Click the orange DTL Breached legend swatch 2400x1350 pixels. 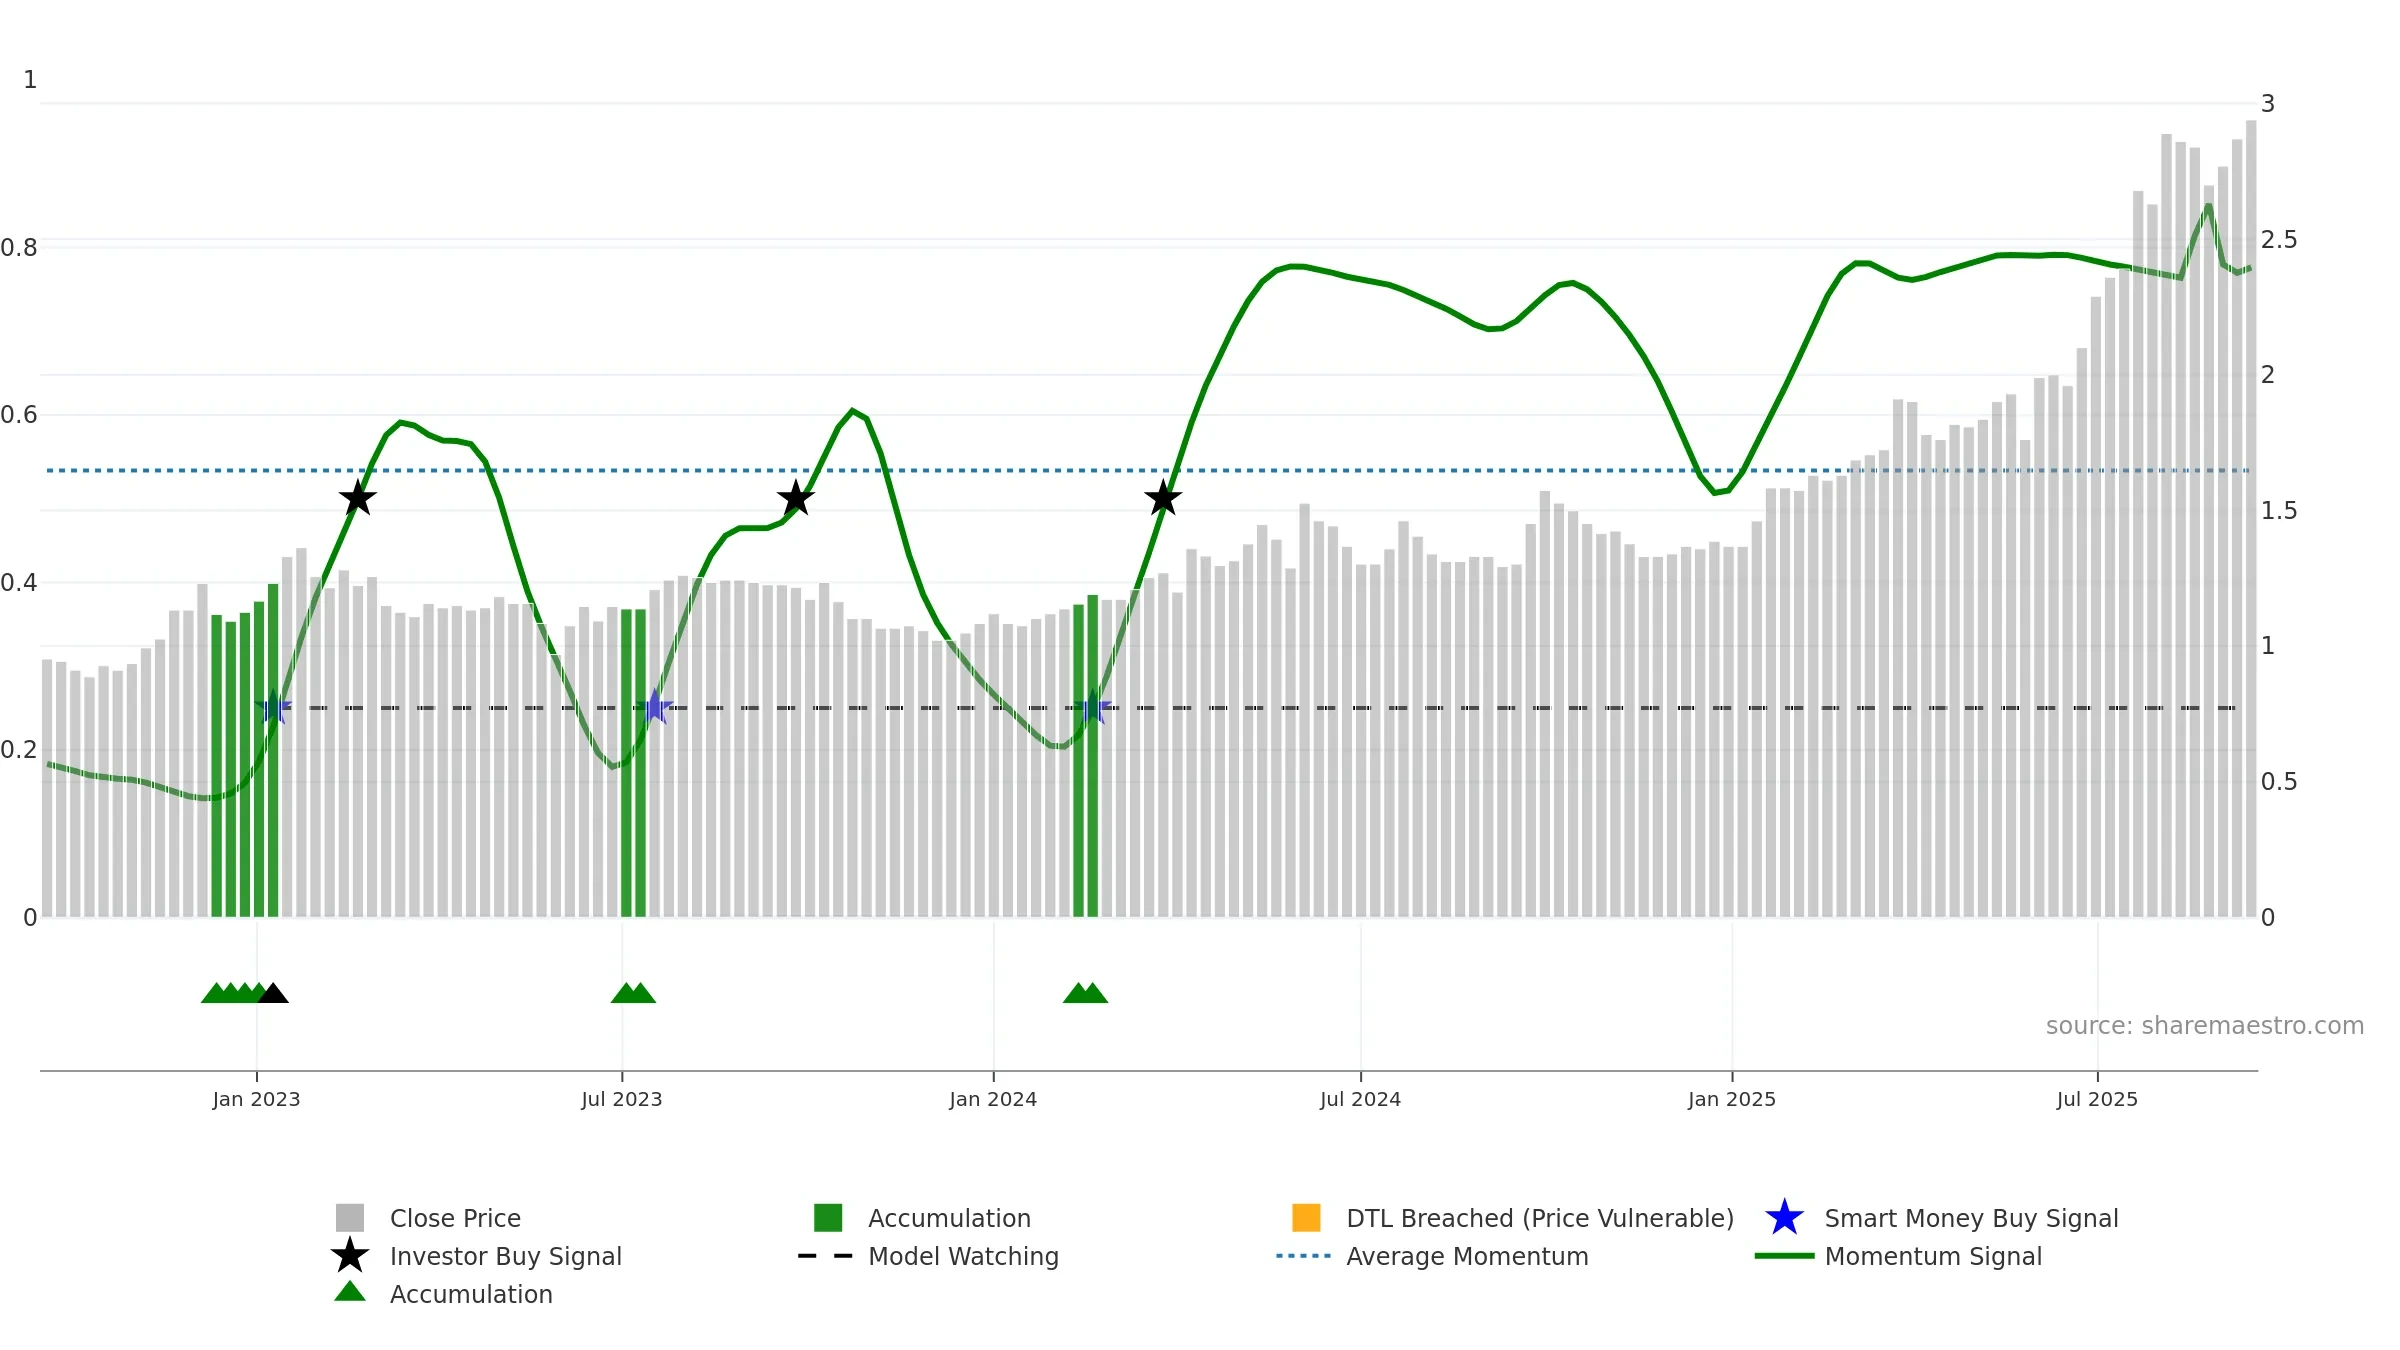(1306, 1218)
